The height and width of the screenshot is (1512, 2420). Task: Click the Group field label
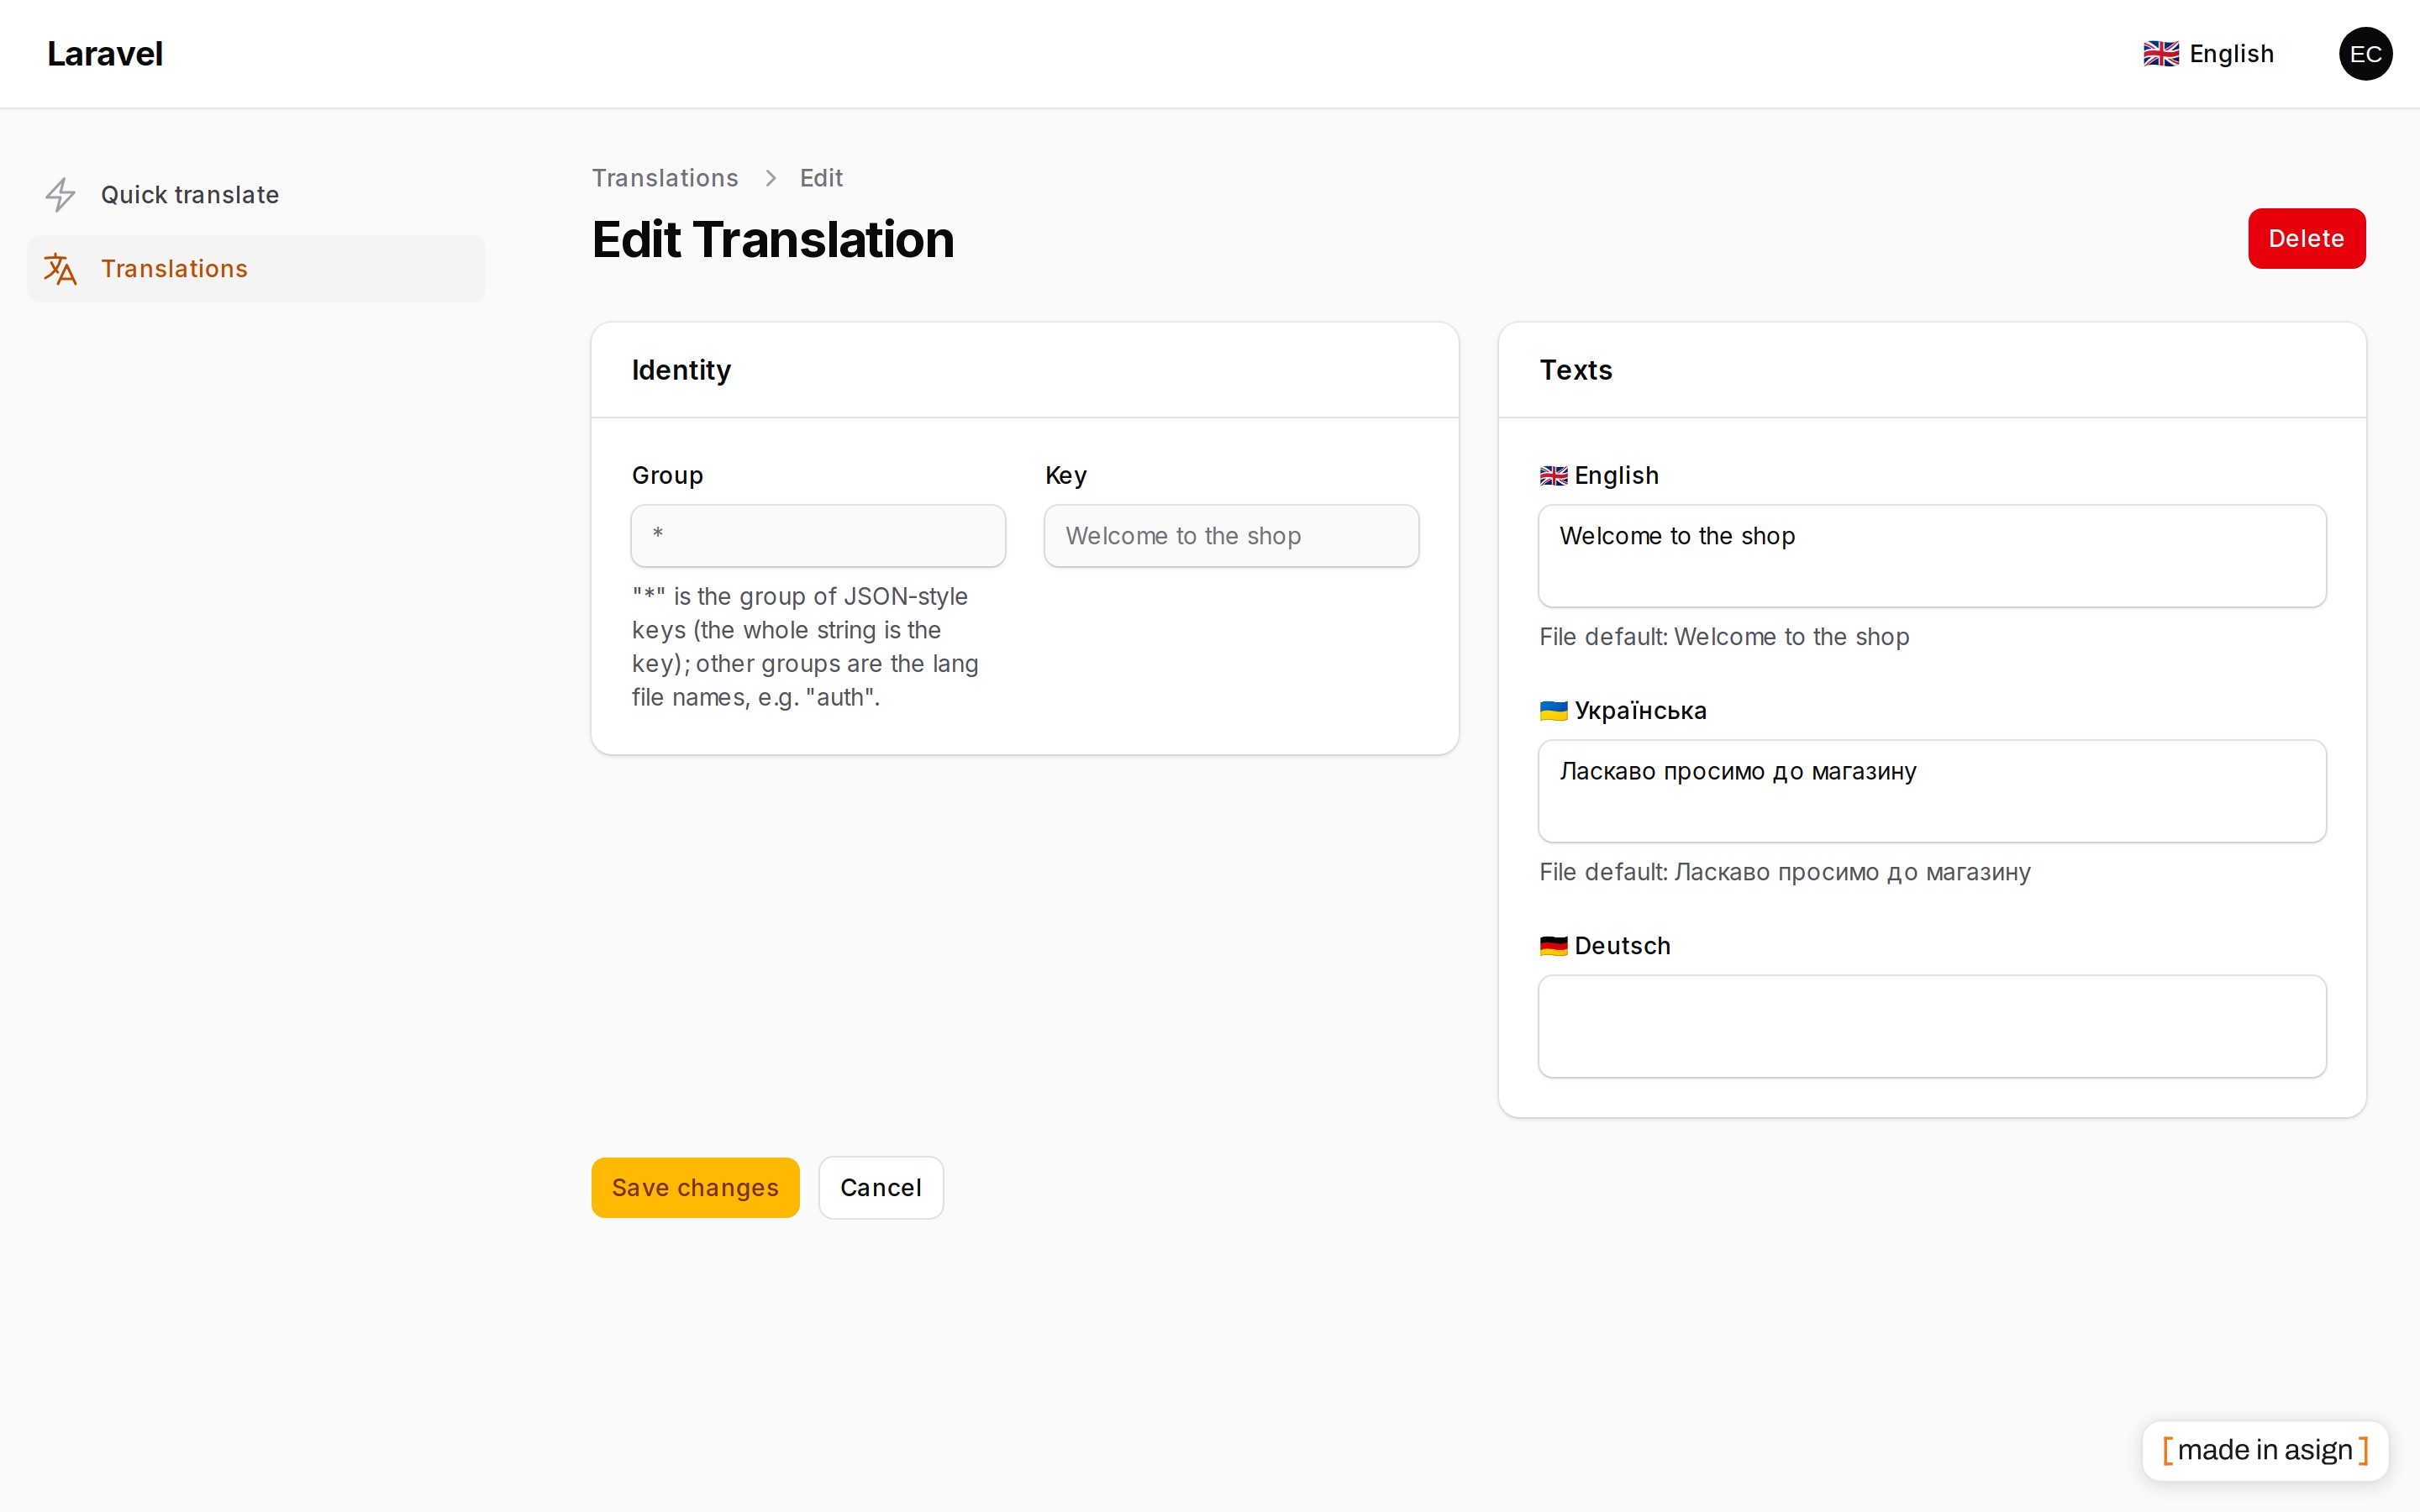667,476
